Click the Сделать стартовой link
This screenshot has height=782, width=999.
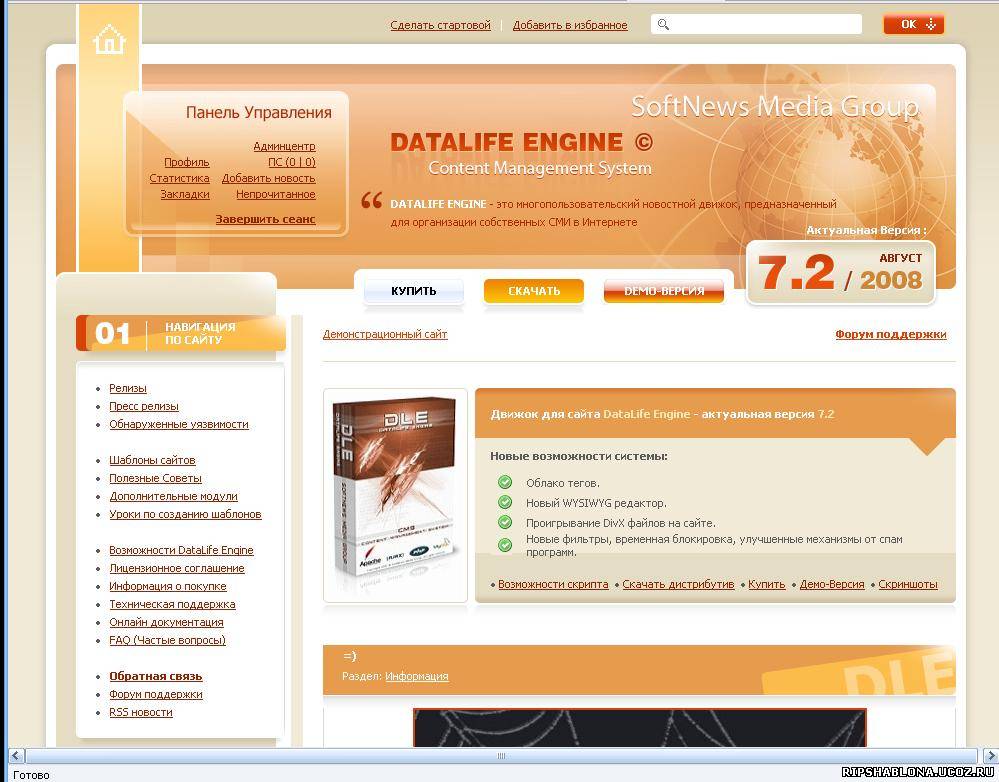[440, 25]
